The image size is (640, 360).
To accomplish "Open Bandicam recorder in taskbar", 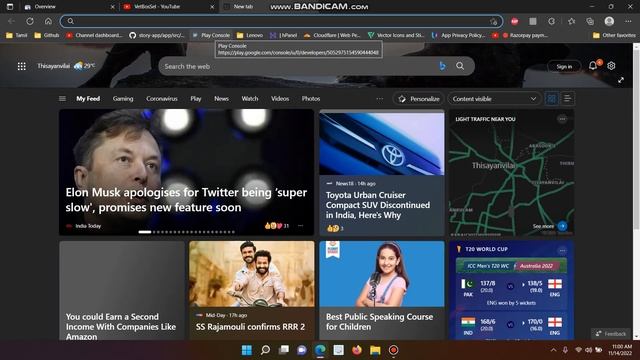I will (393, 350).
